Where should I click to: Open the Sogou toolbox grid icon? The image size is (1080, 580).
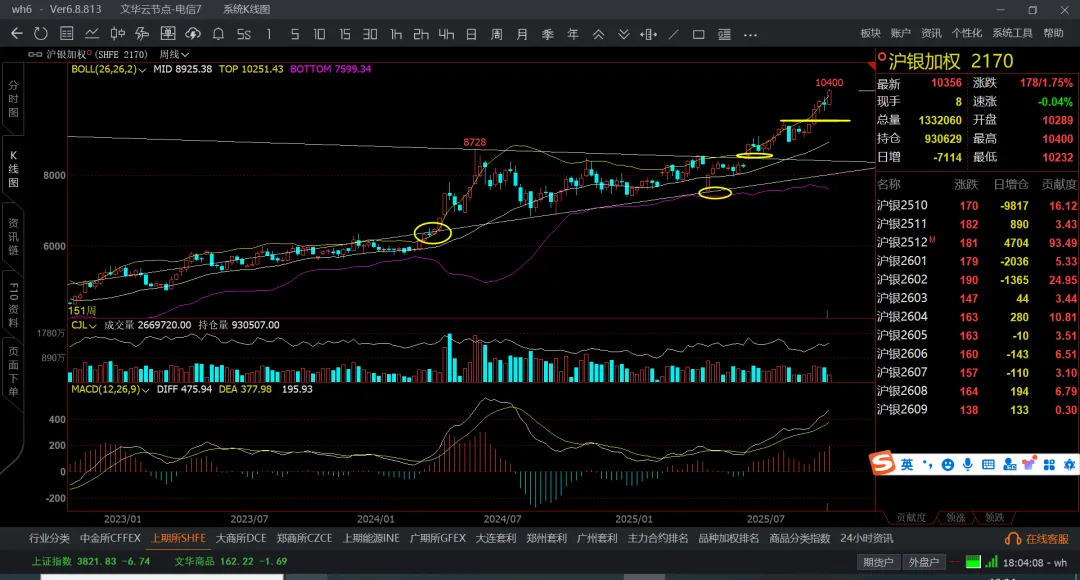pos(1049,465)
